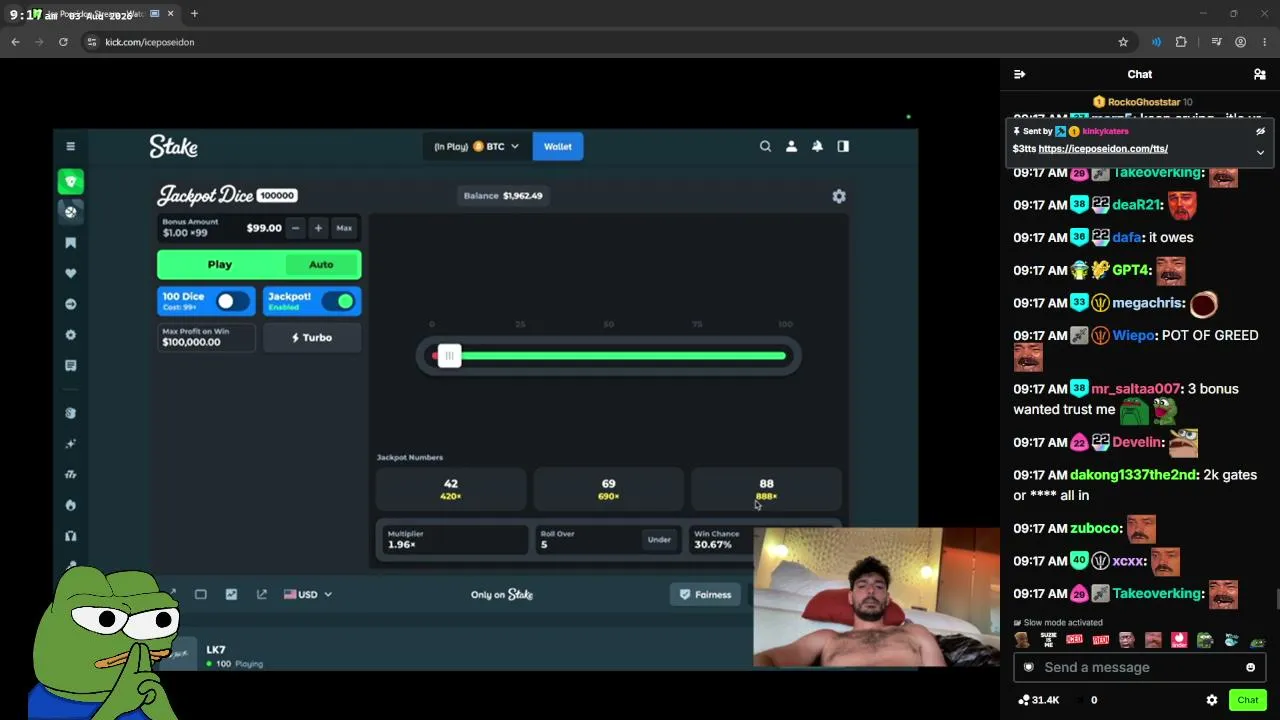Select the Auto betting tab
The height and width of the screenshot is (720, 1280).
(321, 264)
